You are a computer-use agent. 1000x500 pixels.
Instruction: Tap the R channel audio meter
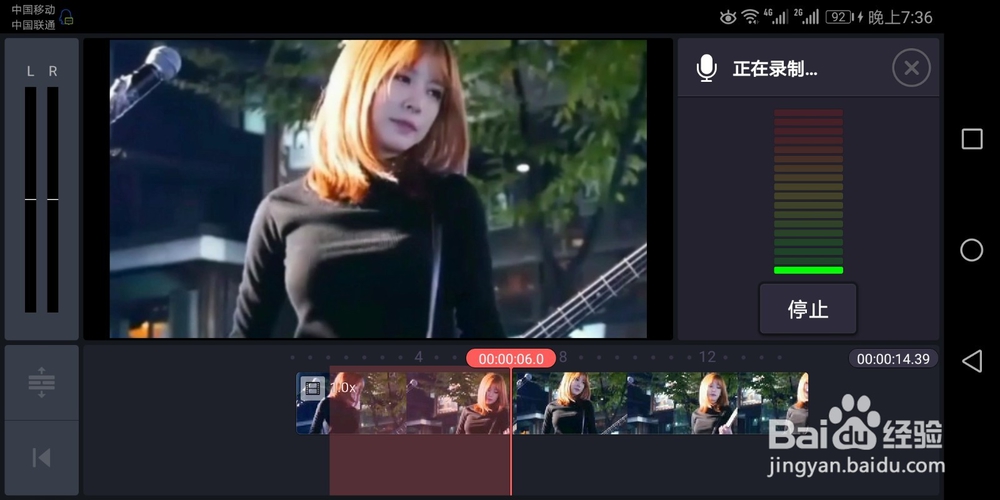(x=53, y=200)
